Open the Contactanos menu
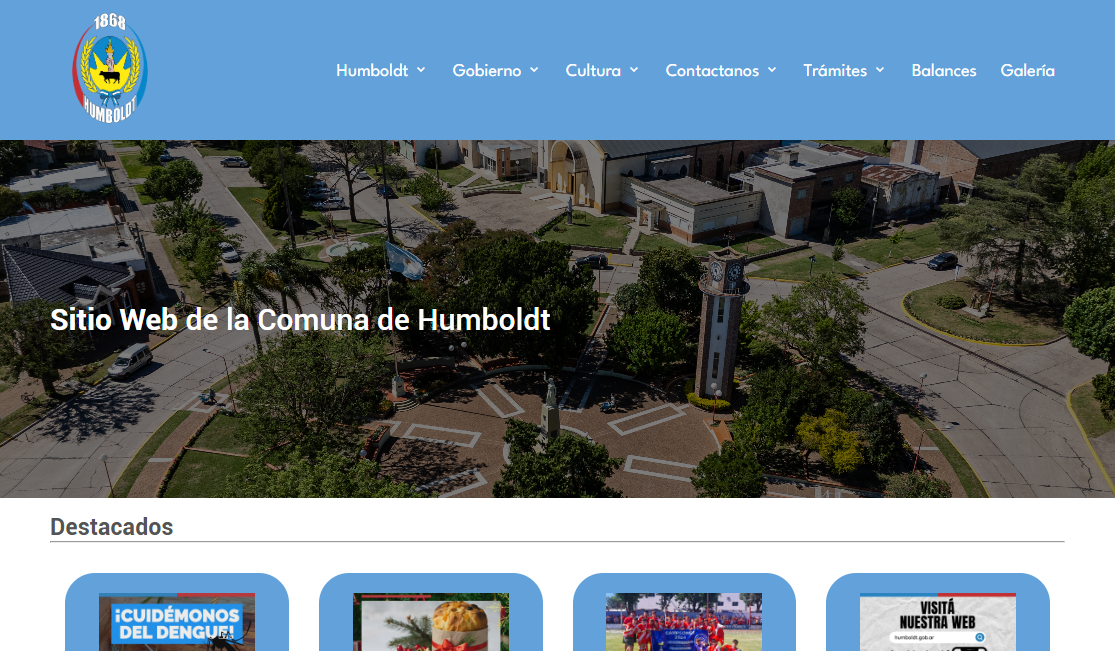Image resolution: width=1115 pixels, height=651 pixels. (712, 70)
